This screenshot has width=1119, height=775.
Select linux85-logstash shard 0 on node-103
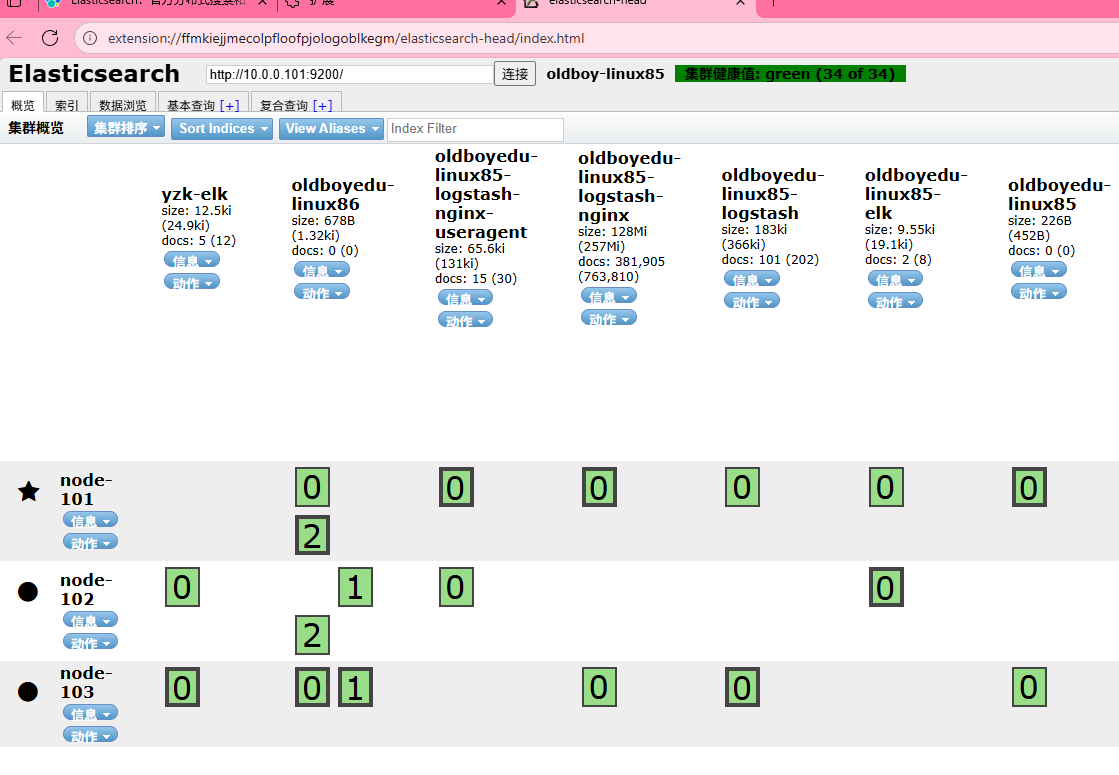click(742, 687)
